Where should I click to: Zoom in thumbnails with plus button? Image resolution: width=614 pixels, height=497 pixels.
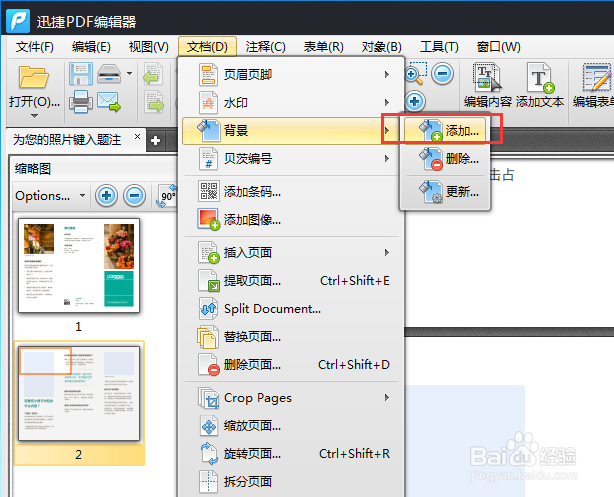(x=107, y=195)
